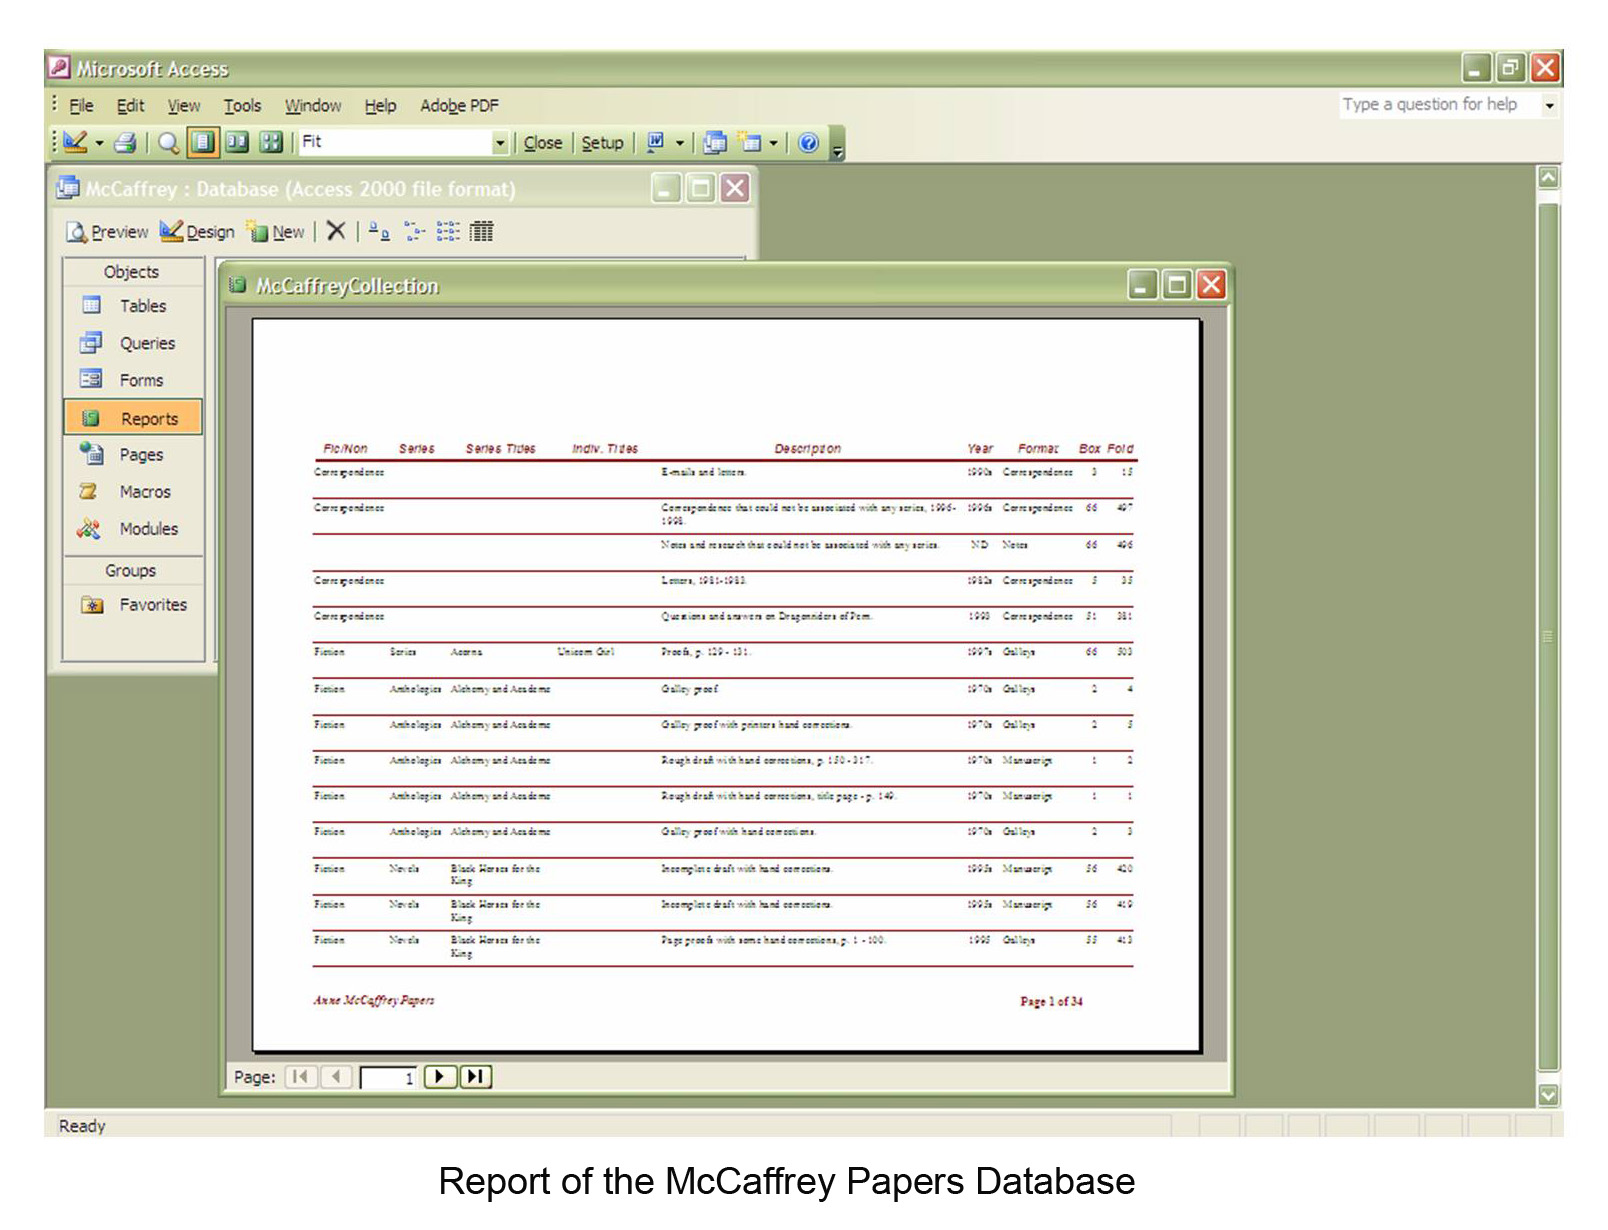
Task: Click New in the database window
Action: tap(276, 232)
